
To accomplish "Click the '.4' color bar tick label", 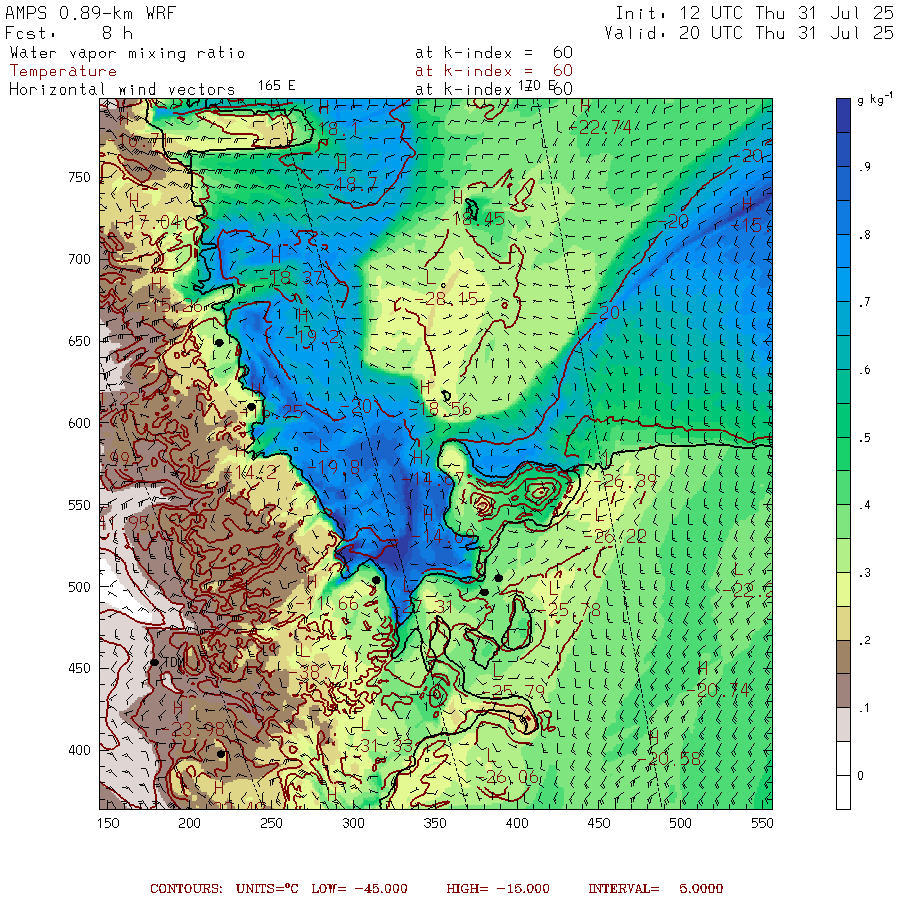I will point(864,505).
